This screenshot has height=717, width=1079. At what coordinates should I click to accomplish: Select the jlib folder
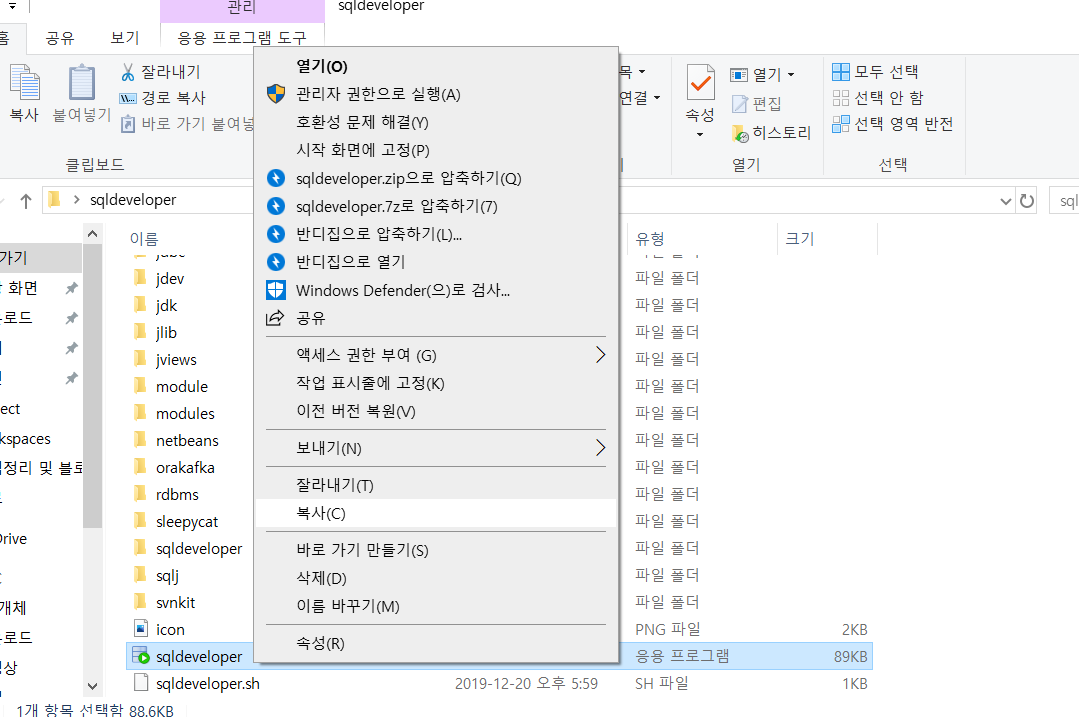pos(166,332)
